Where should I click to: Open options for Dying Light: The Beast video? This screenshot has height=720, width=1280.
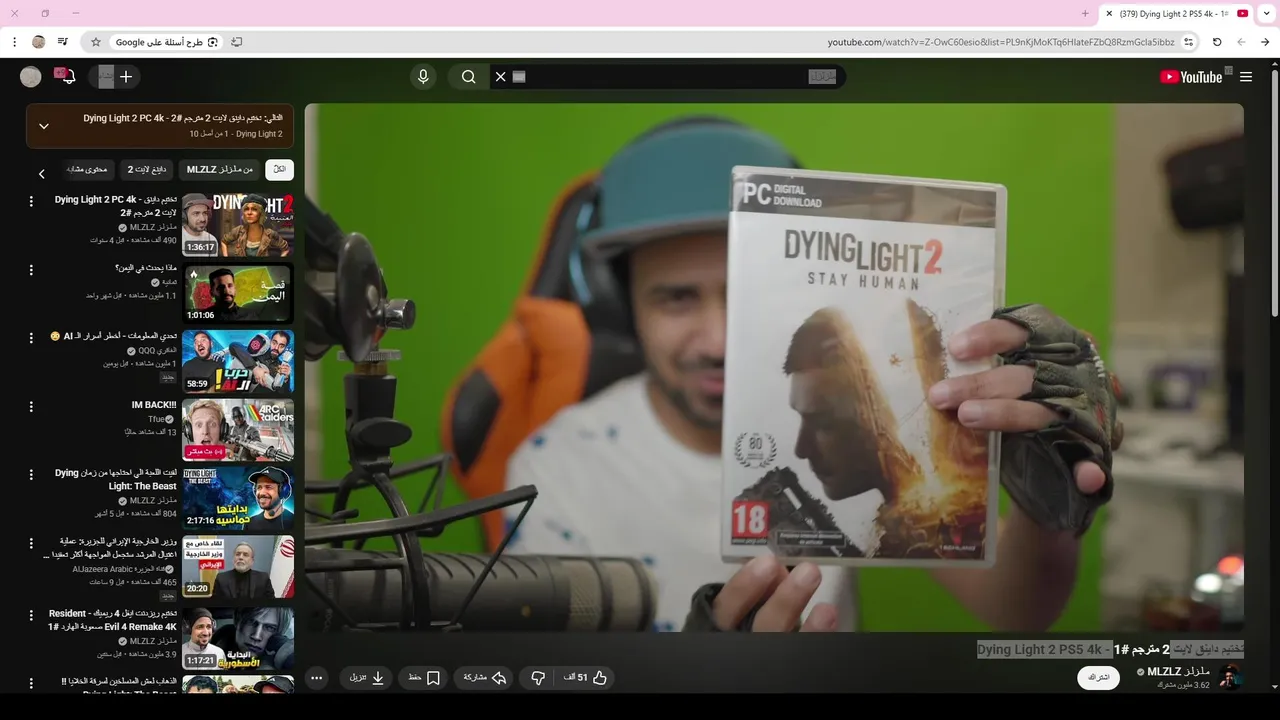click(31, 475)
